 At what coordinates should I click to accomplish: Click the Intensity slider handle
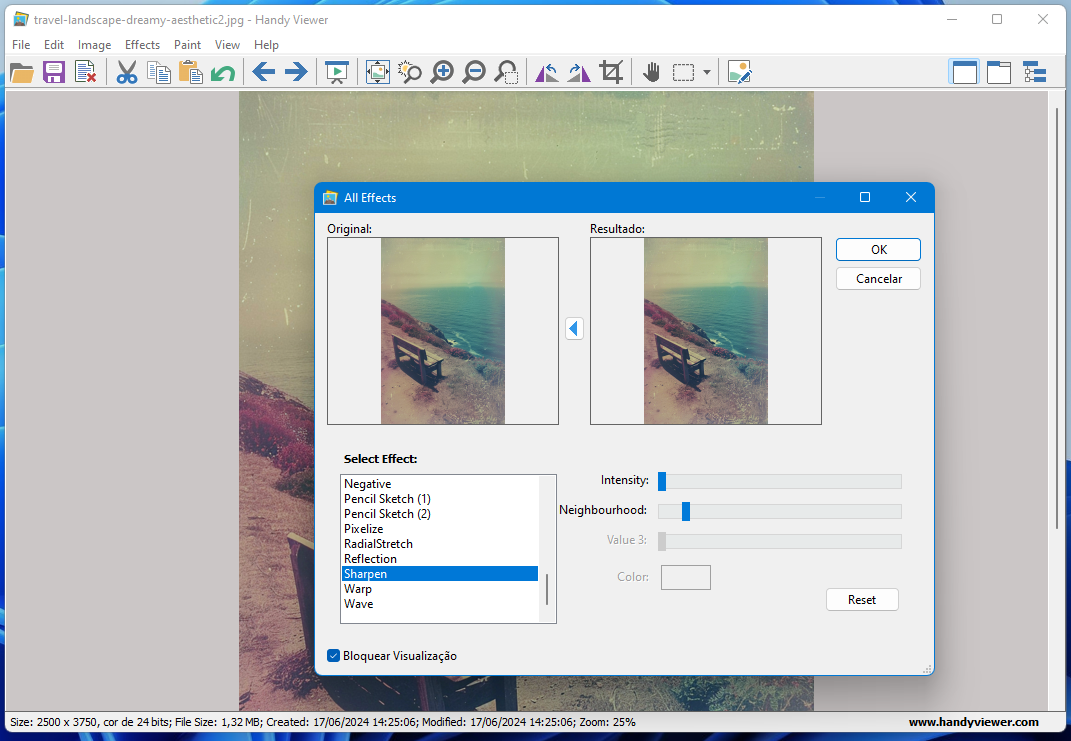pyautogui.click(x=662, y=481)
